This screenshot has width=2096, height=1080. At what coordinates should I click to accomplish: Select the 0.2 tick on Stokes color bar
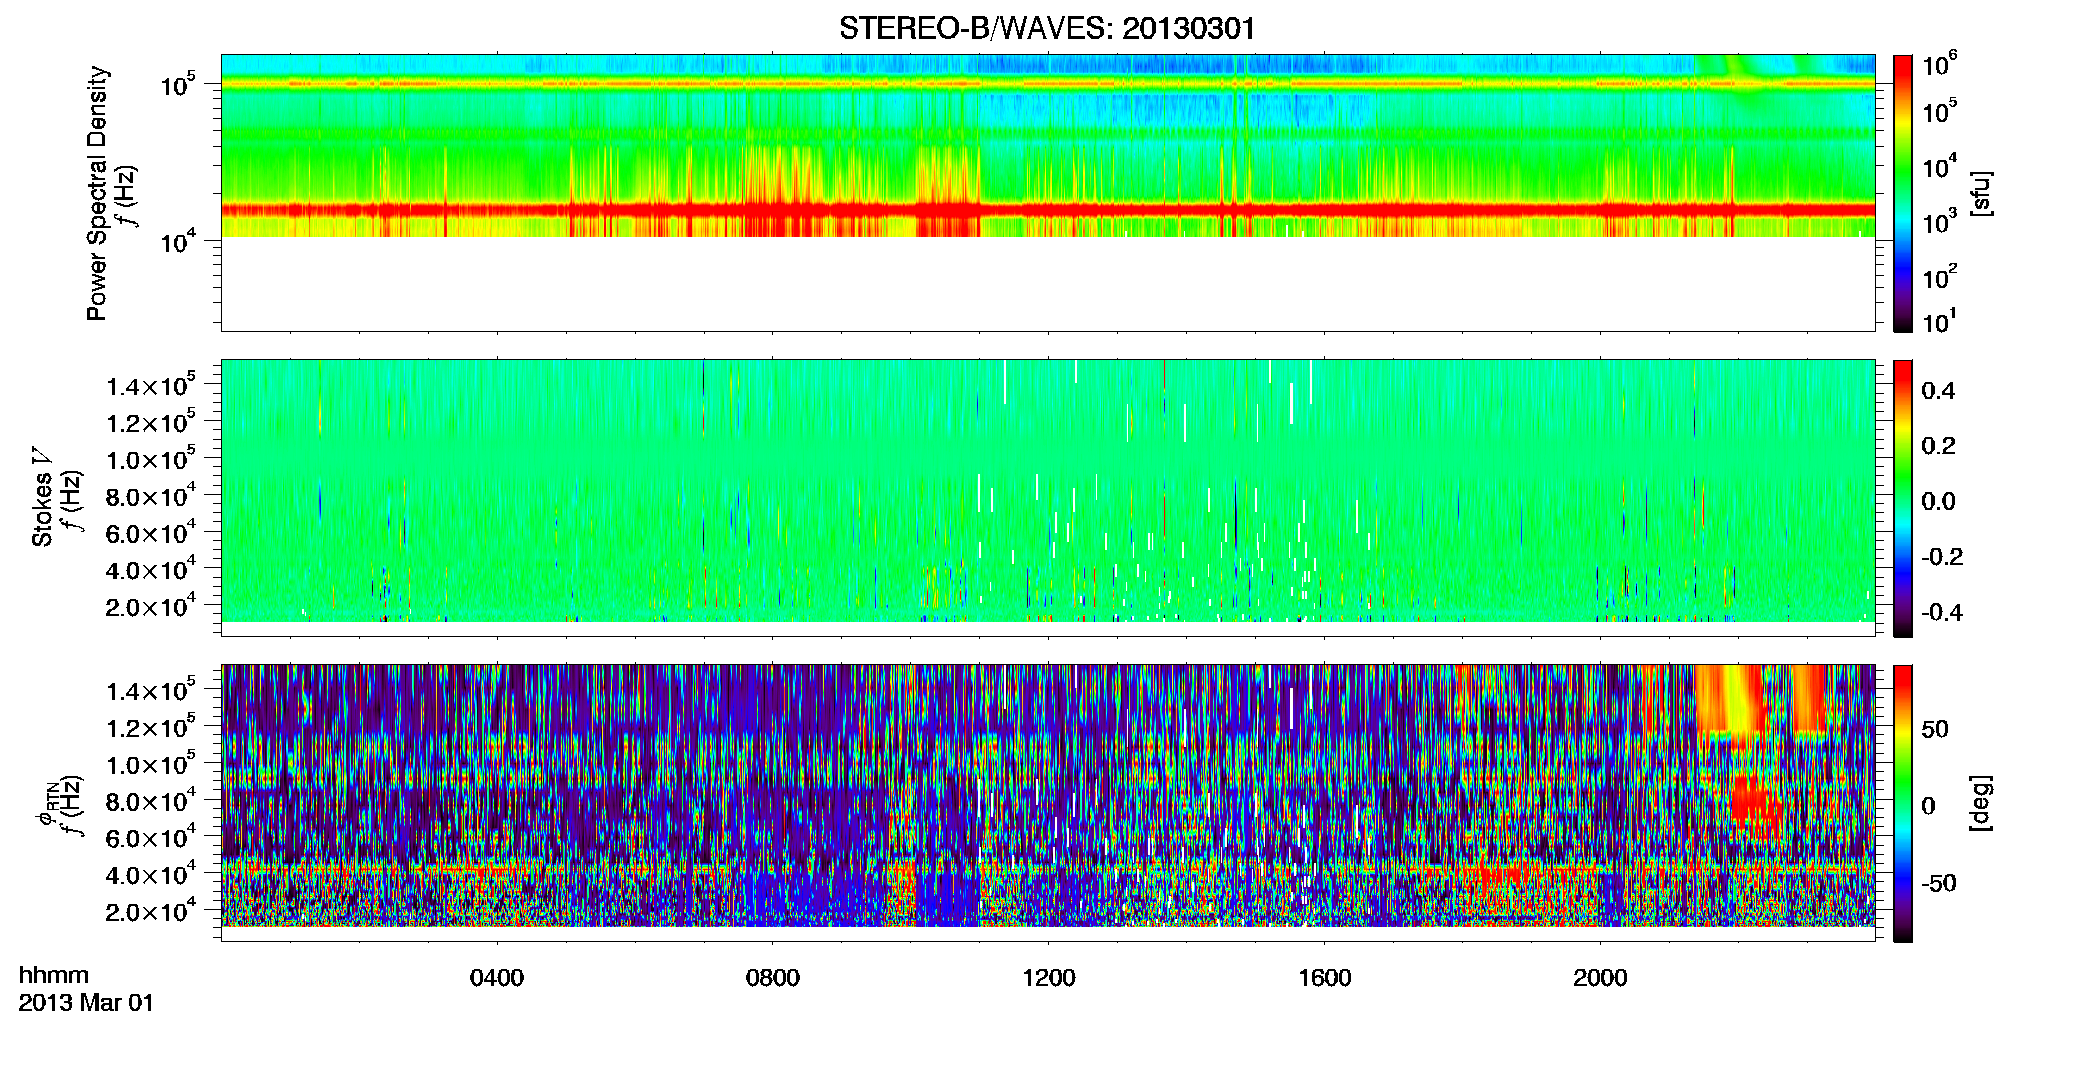coord(1938,446)
